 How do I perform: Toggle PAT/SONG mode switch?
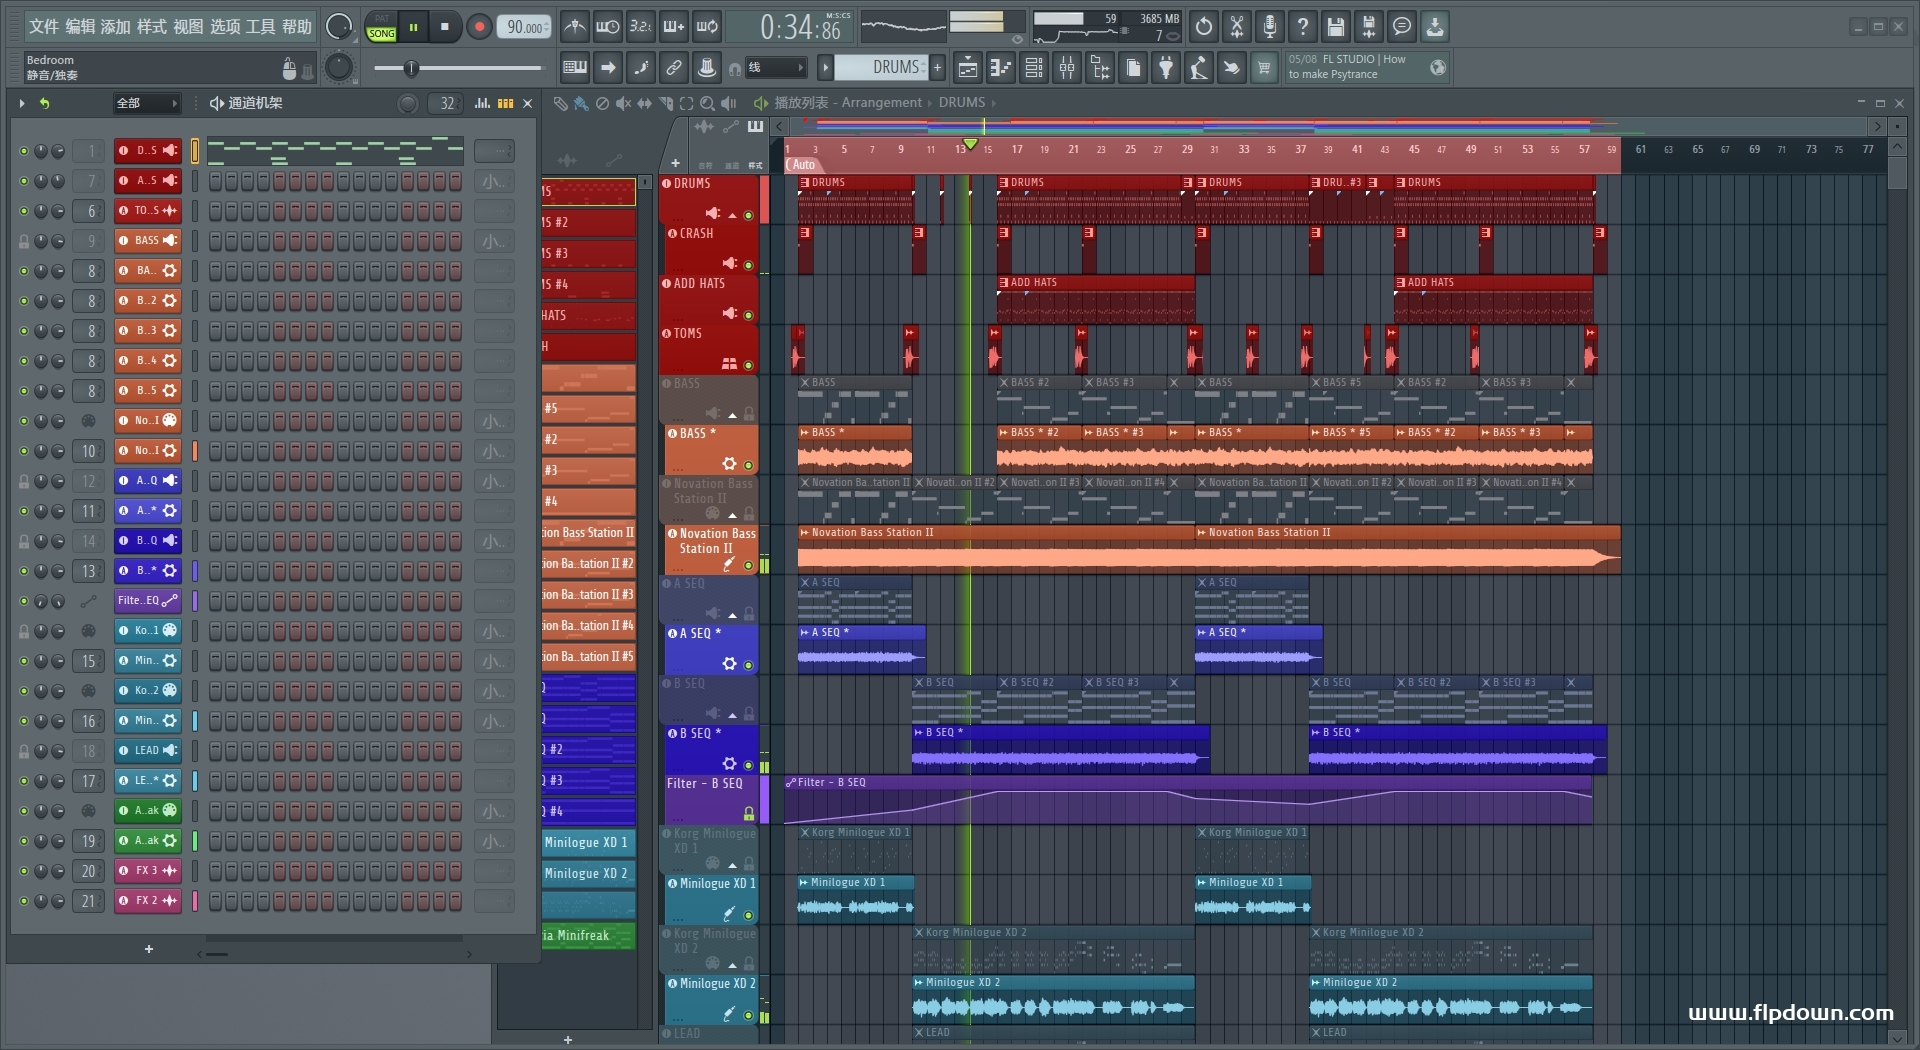tap(382, 27)
